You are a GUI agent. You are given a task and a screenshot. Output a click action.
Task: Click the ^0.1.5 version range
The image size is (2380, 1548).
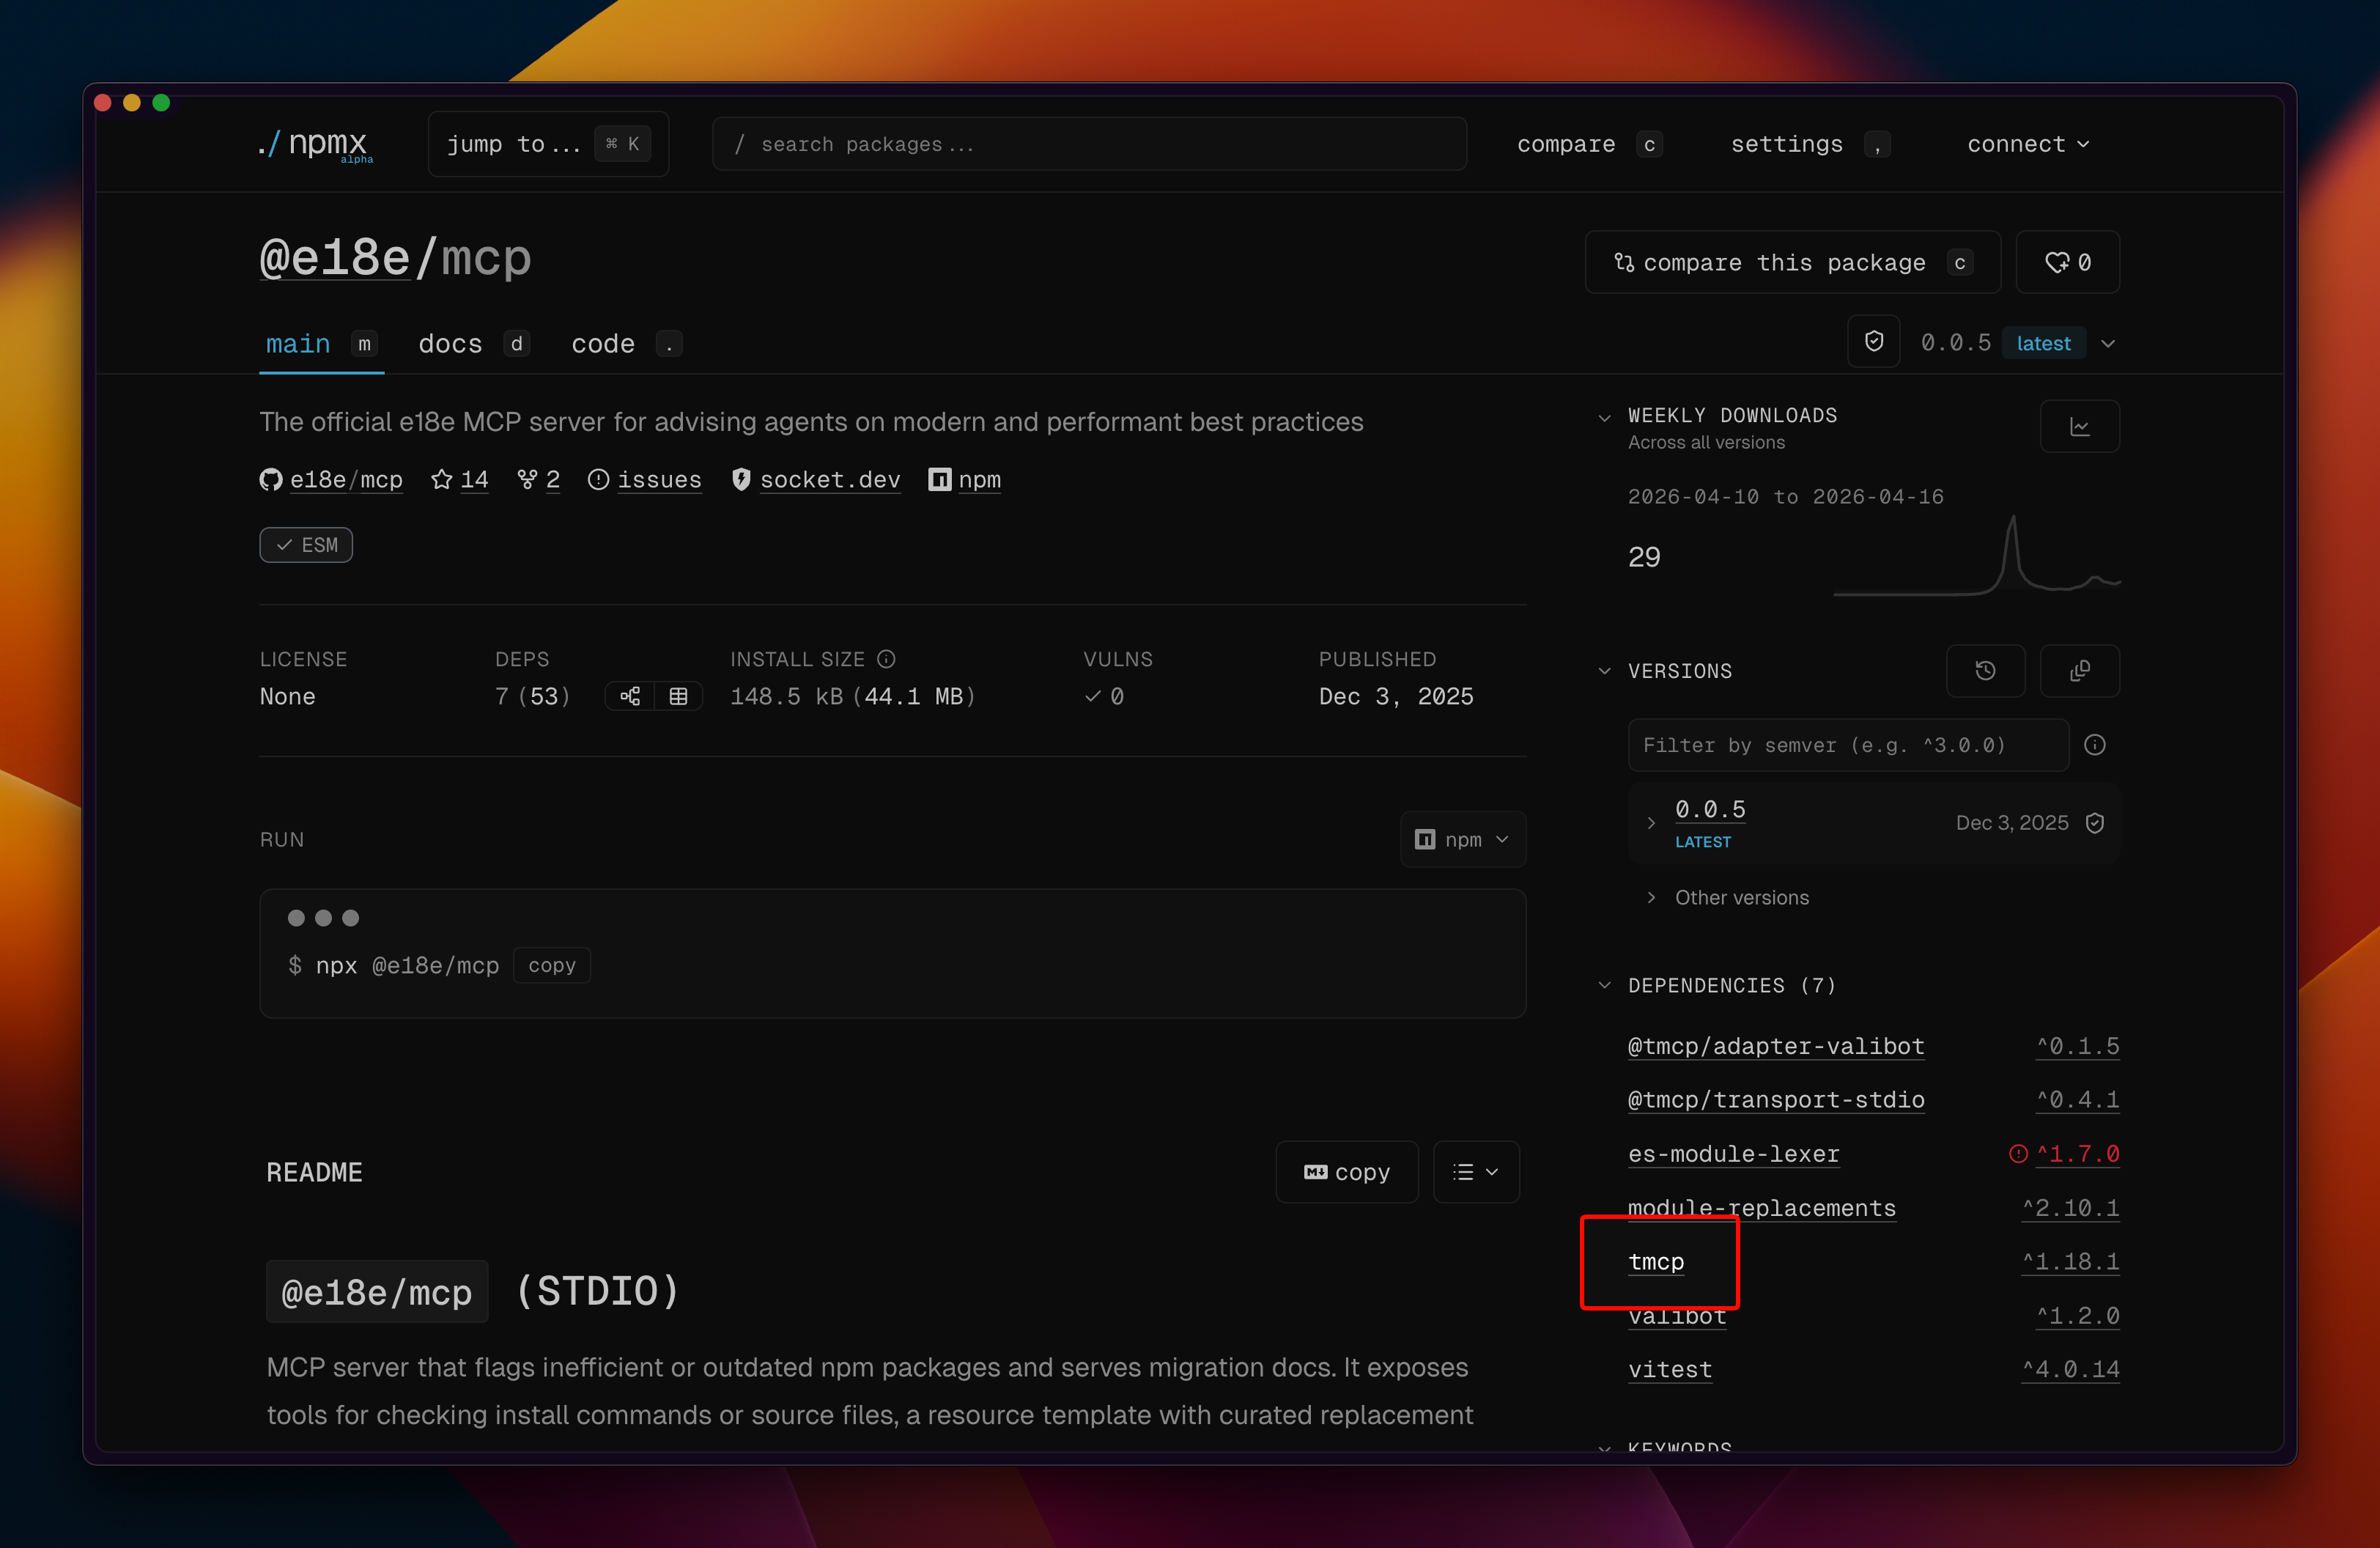pos(2078,1046)
